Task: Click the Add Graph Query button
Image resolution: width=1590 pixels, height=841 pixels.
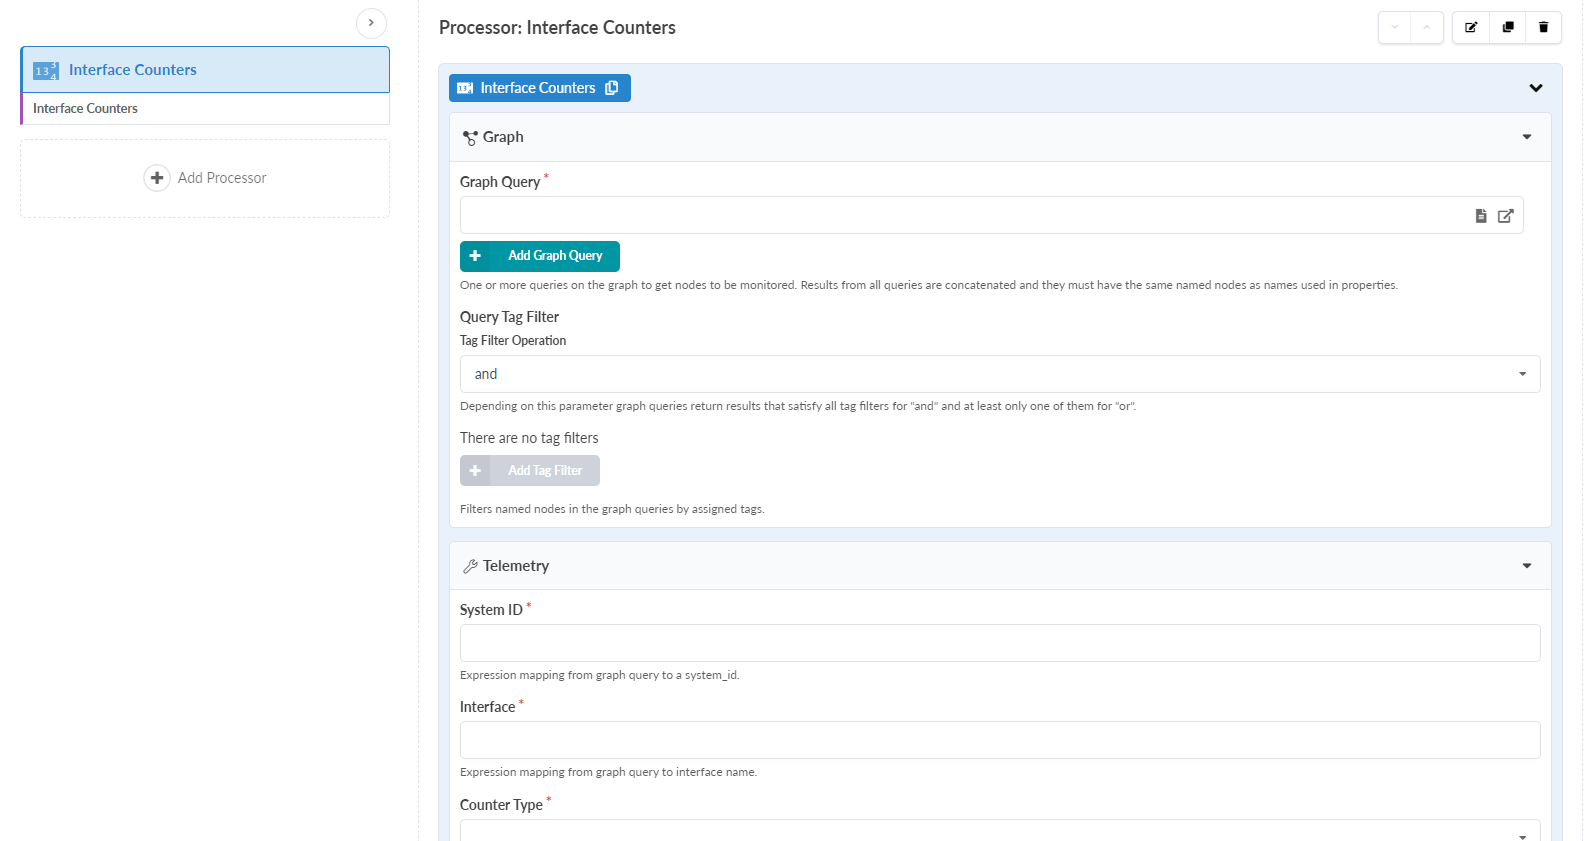Action: coord(540,256)
